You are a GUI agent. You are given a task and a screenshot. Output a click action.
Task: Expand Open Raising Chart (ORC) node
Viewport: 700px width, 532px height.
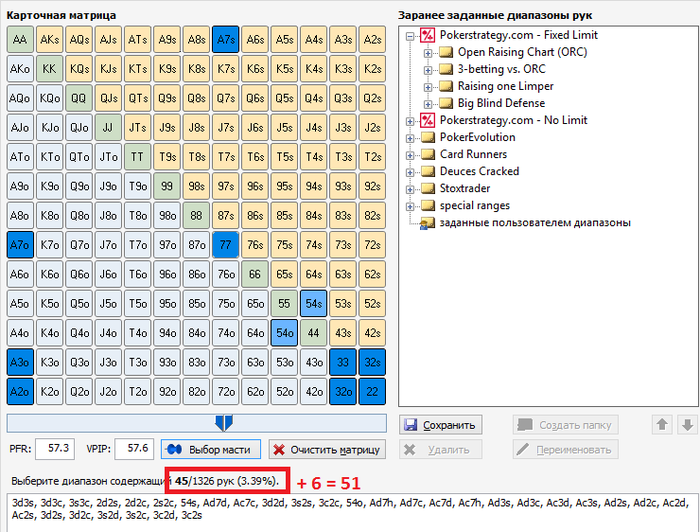(428, 53)
